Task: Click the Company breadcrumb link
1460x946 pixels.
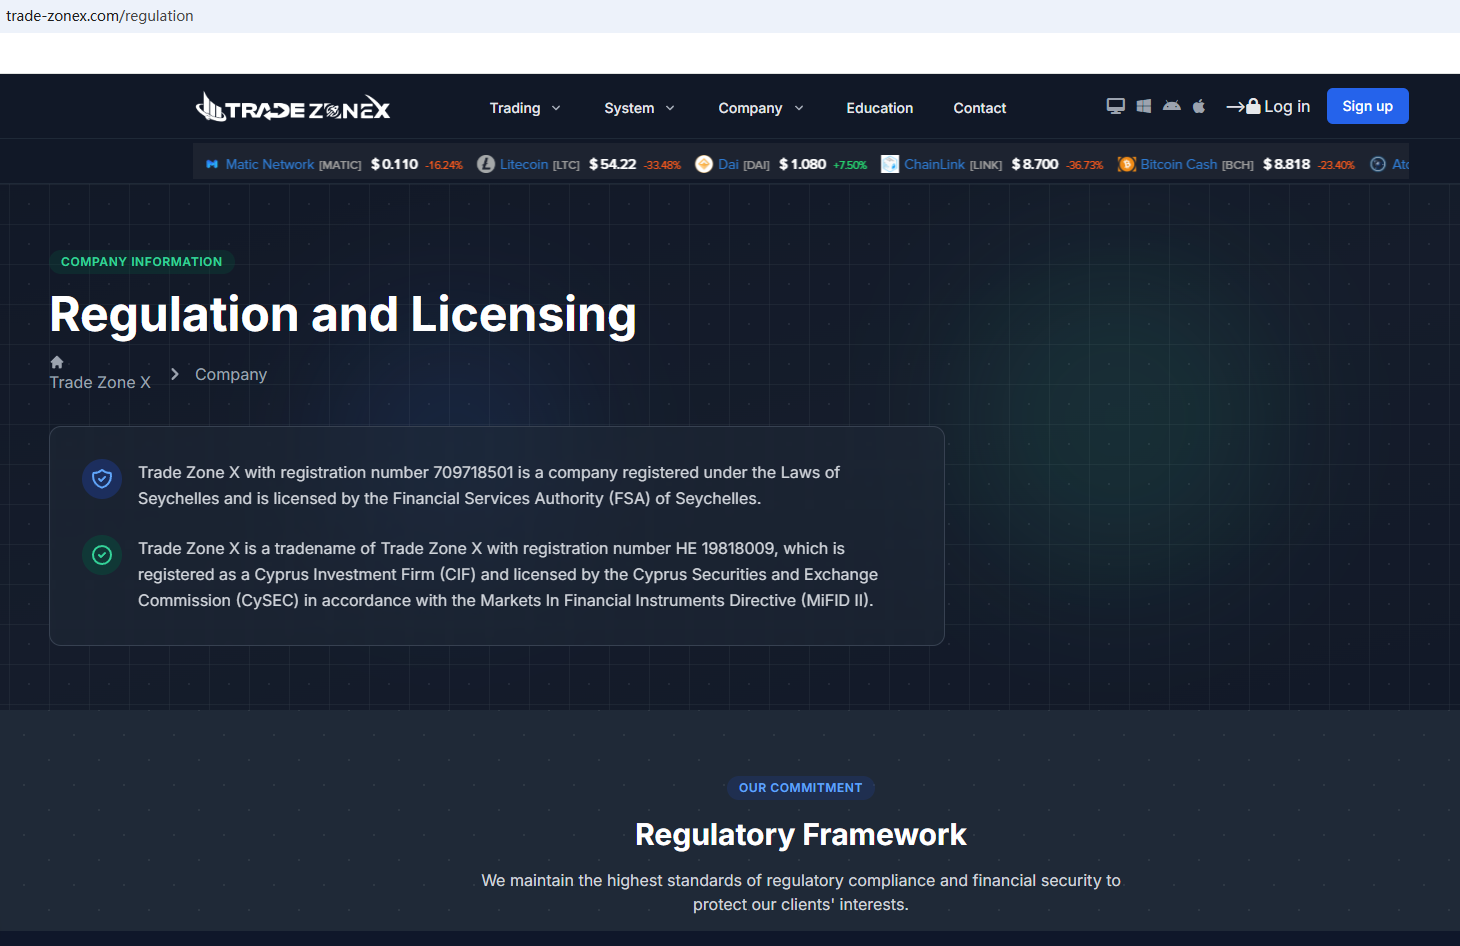Action: (231, 374)
